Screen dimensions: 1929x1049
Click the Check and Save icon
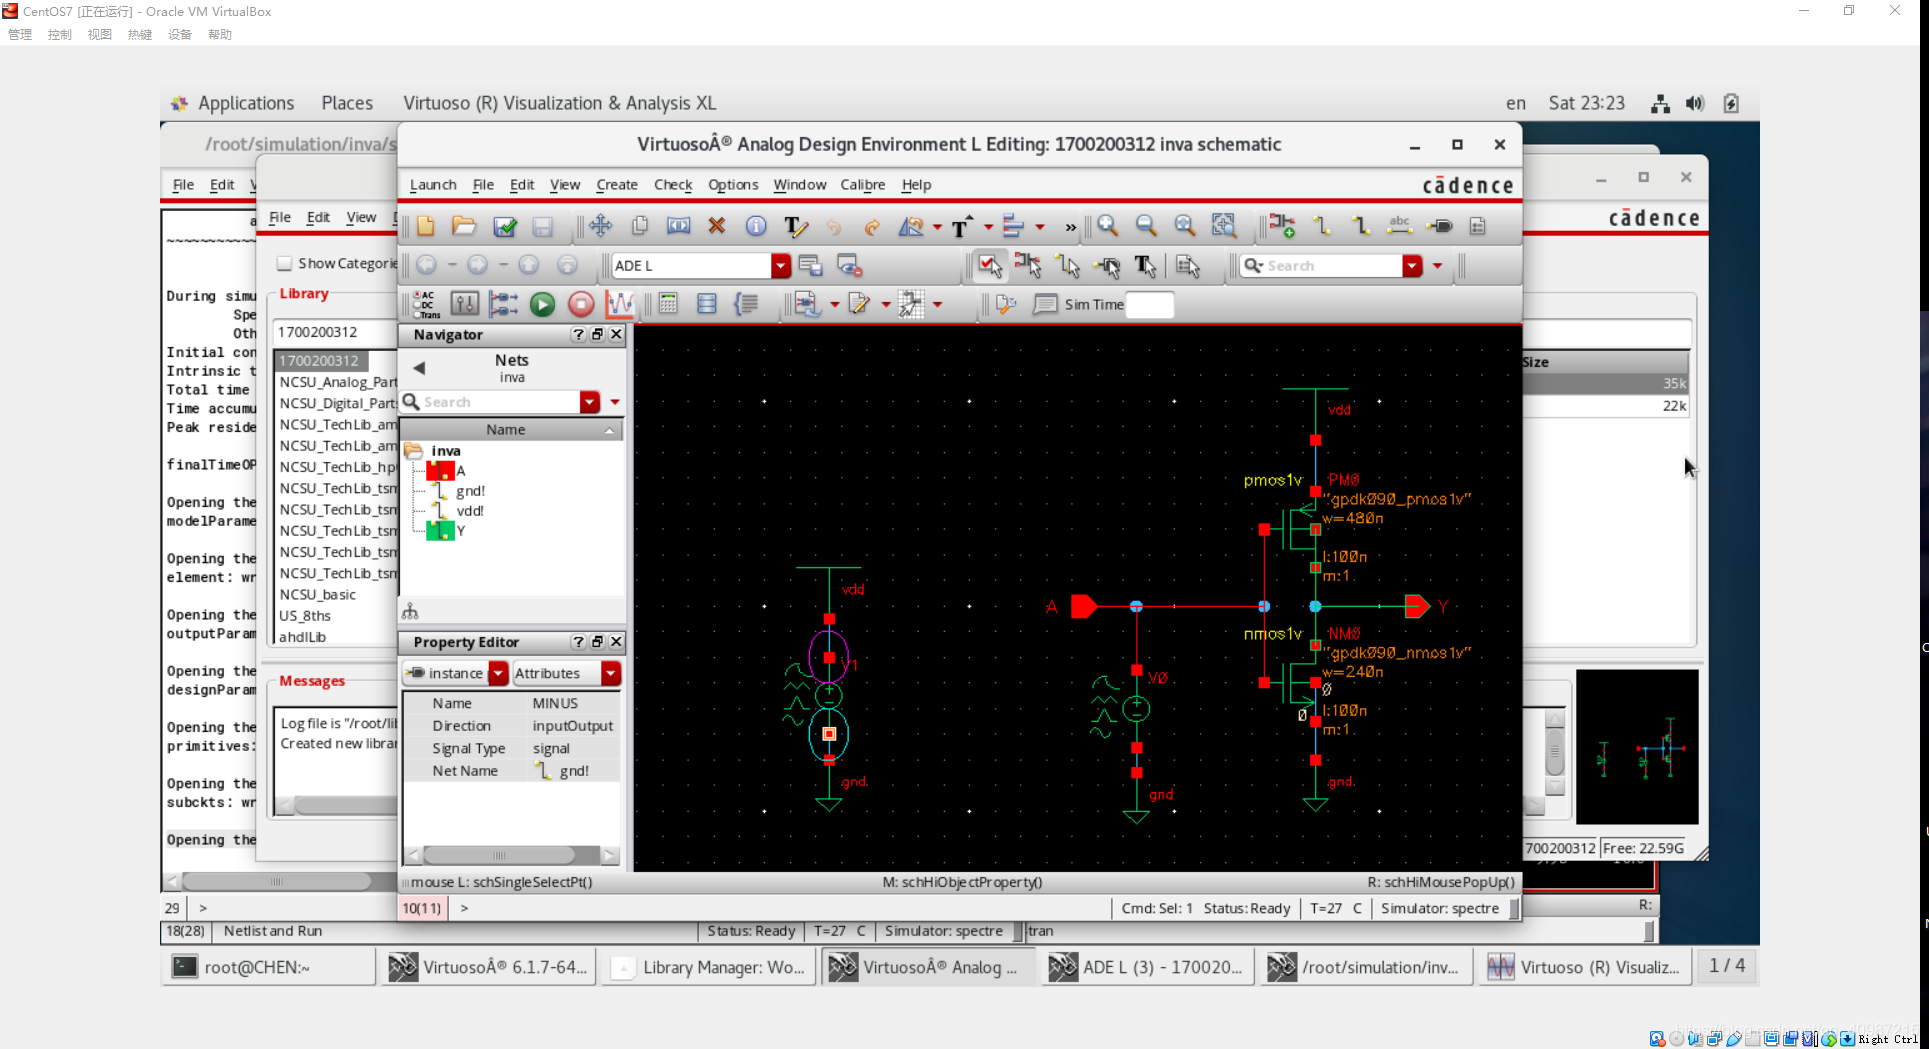(x=505, y=227)
